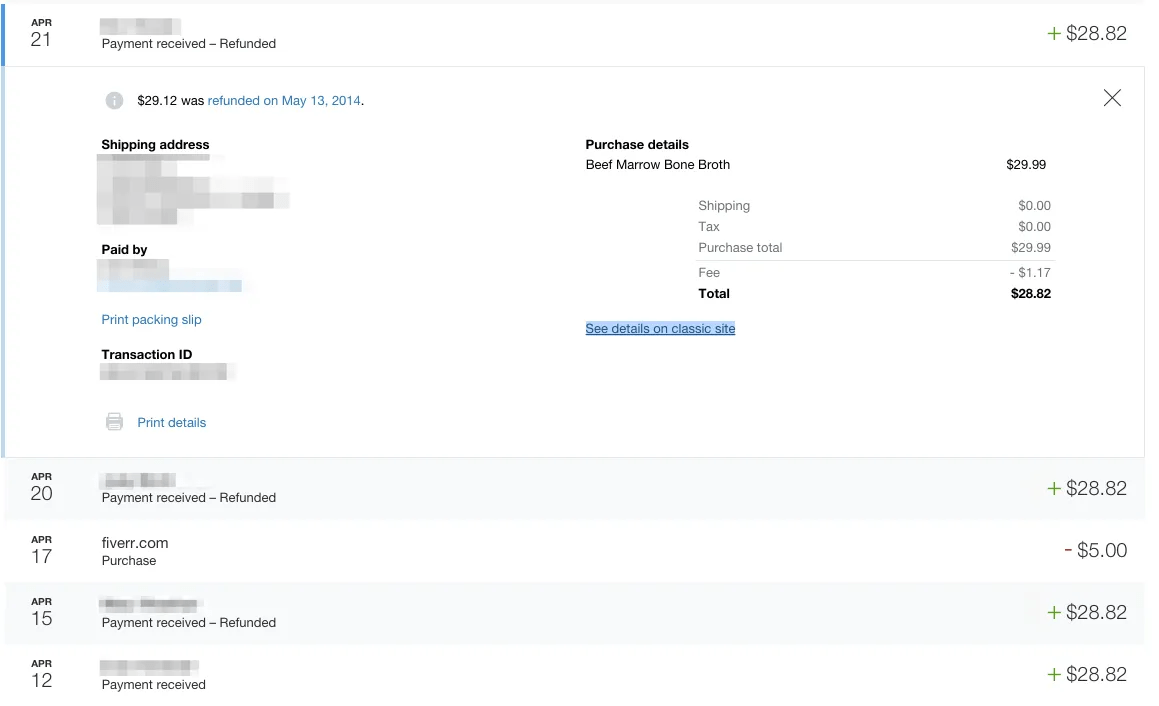Screen dimensions: 1159x706
Task: Click the +$28.82 amount on Apr 21
Action: pos(1087,33)
